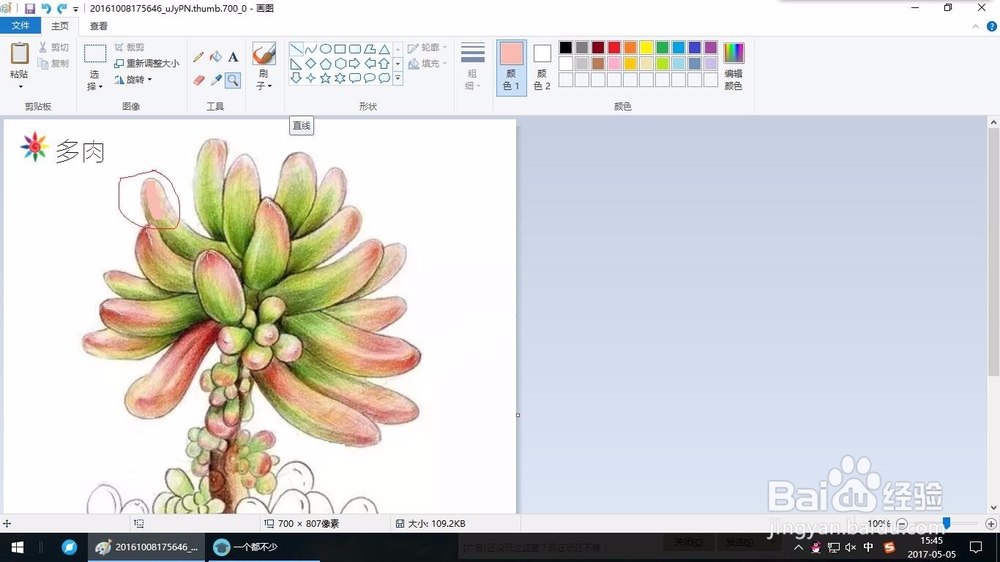Switch to the View (查看) tab

(x=98, y=26)
